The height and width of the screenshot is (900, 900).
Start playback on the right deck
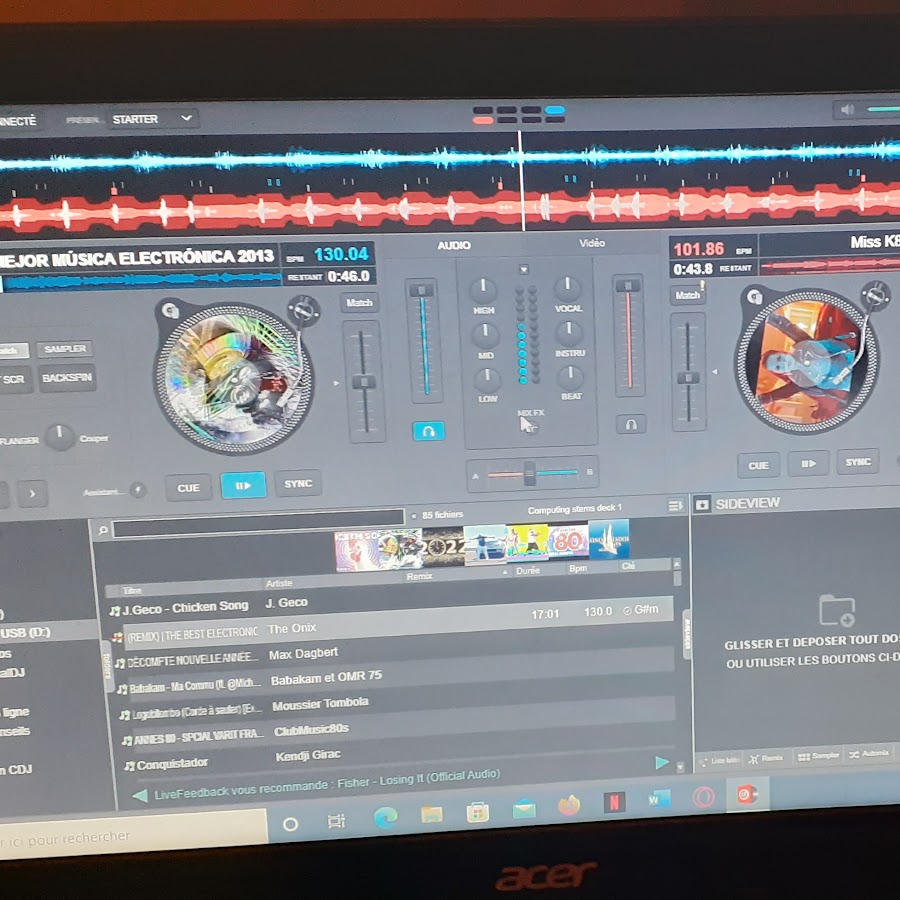[808, 463]
